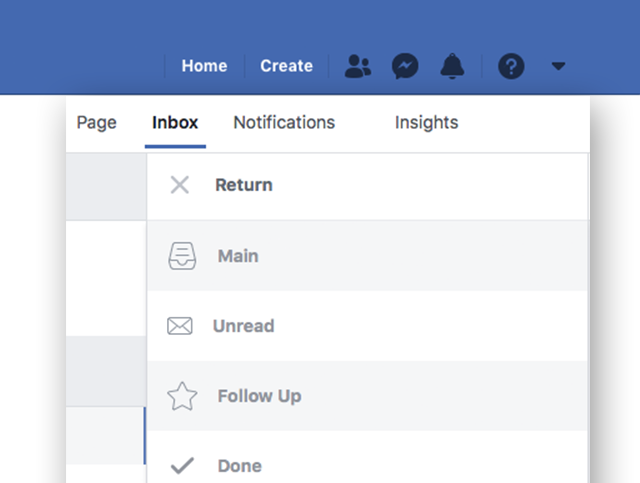The image size is (640, 483).
Task: Filter by Unread messages label
Action: tap(243, 326)
